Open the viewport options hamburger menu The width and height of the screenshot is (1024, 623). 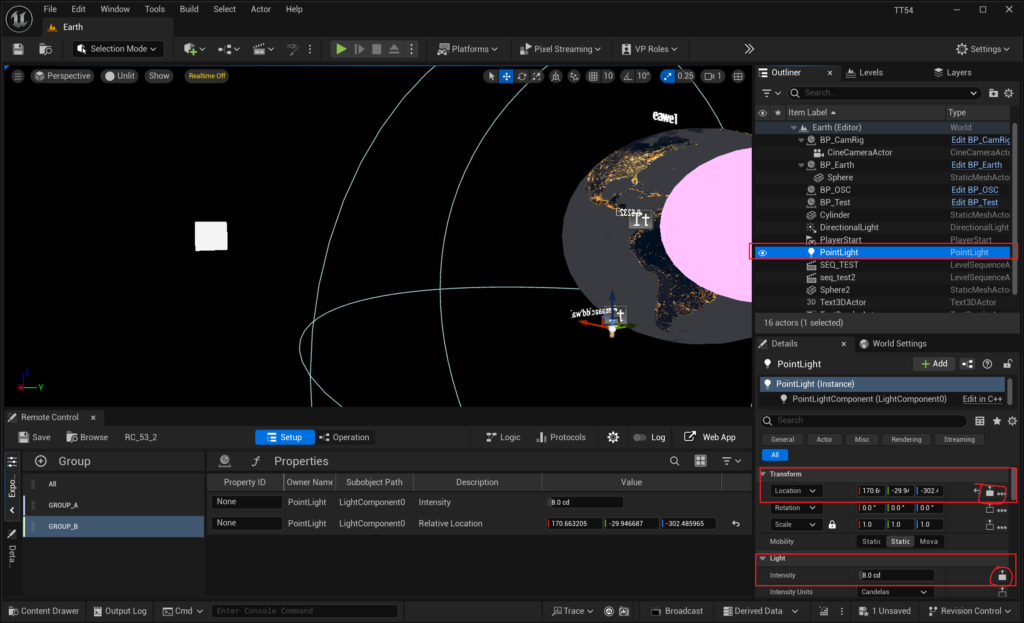(x=18, y=76)
